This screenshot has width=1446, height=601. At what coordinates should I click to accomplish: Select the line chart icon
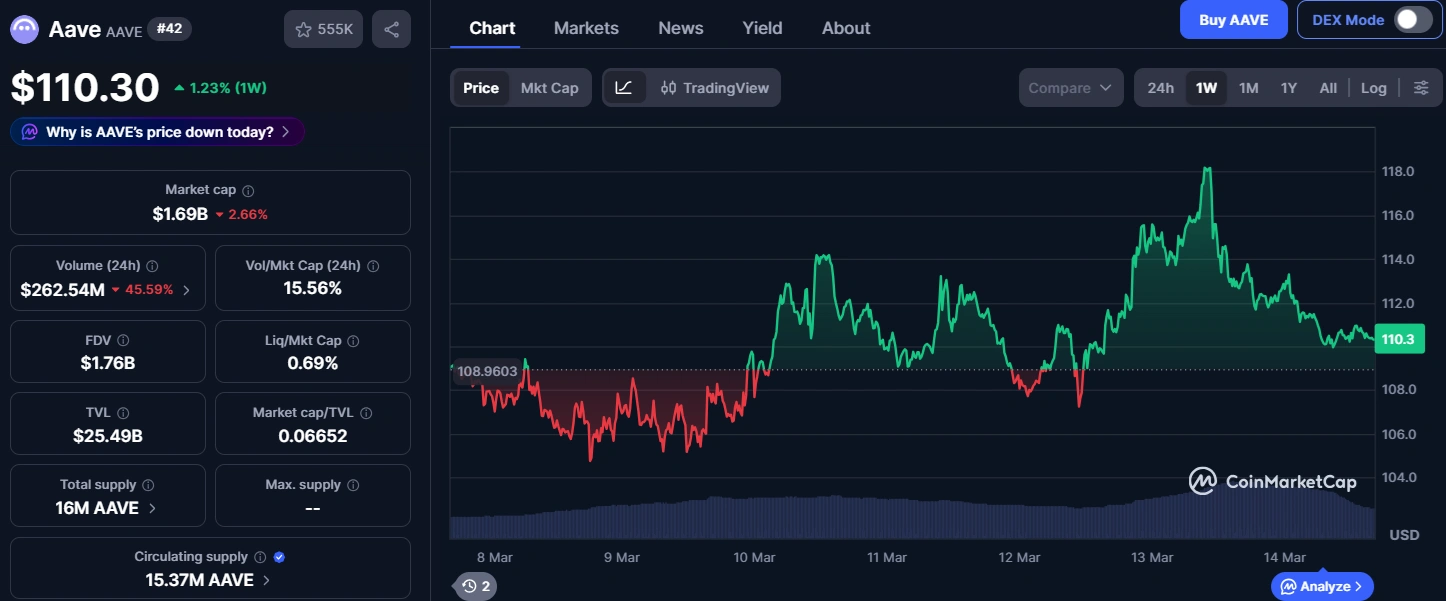tap(625, 87)
